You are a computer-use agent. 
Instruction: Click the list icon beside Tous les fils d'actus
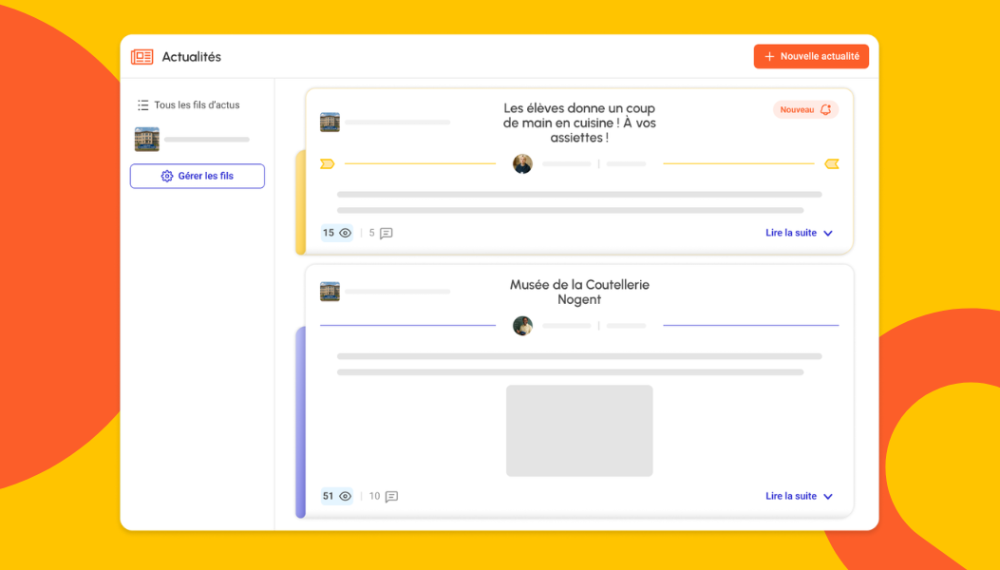143,105
